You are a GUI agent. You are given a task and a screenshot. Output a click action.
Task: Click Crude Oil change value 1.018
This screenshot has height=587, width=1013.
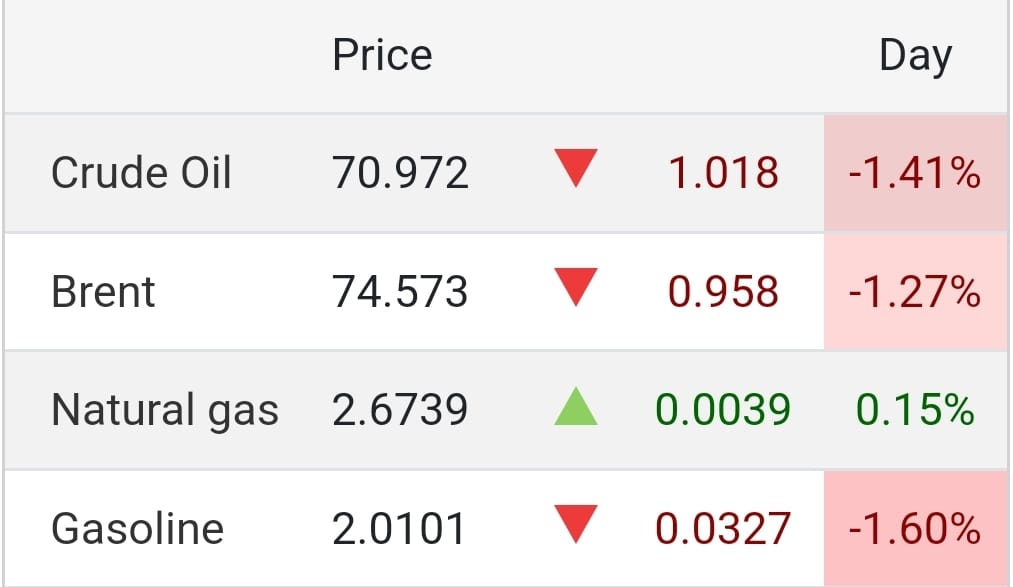723,173
